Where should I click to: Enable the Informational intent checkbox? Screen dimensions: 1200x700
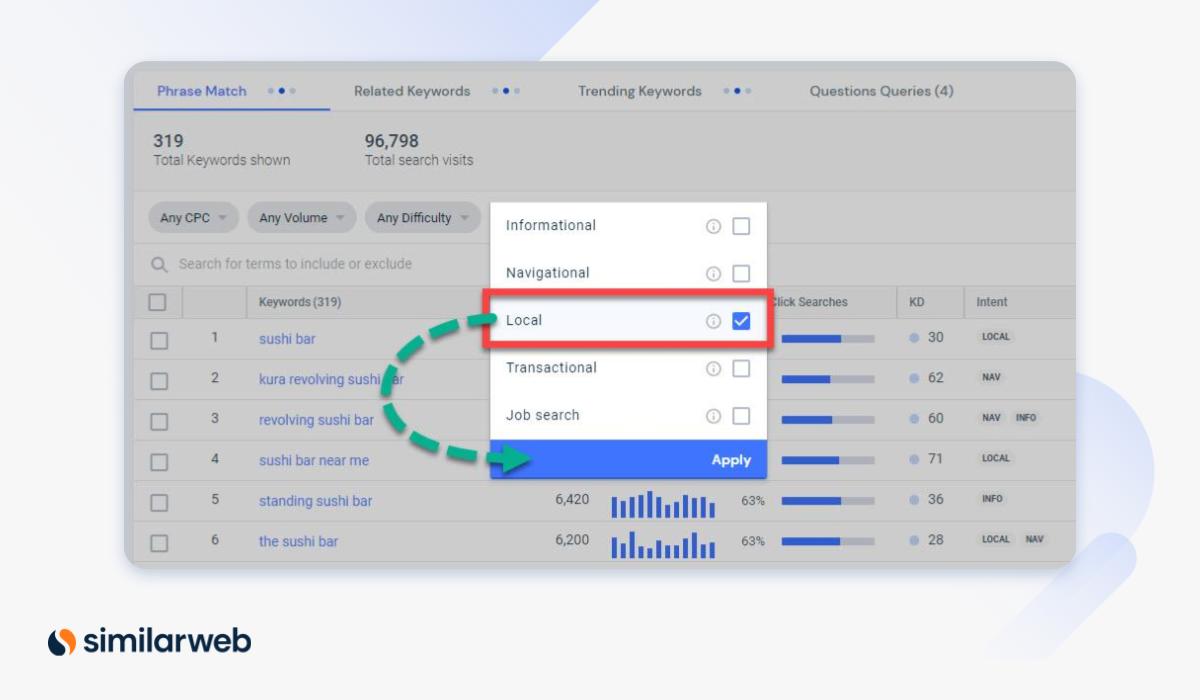click(x=741, y=226)
